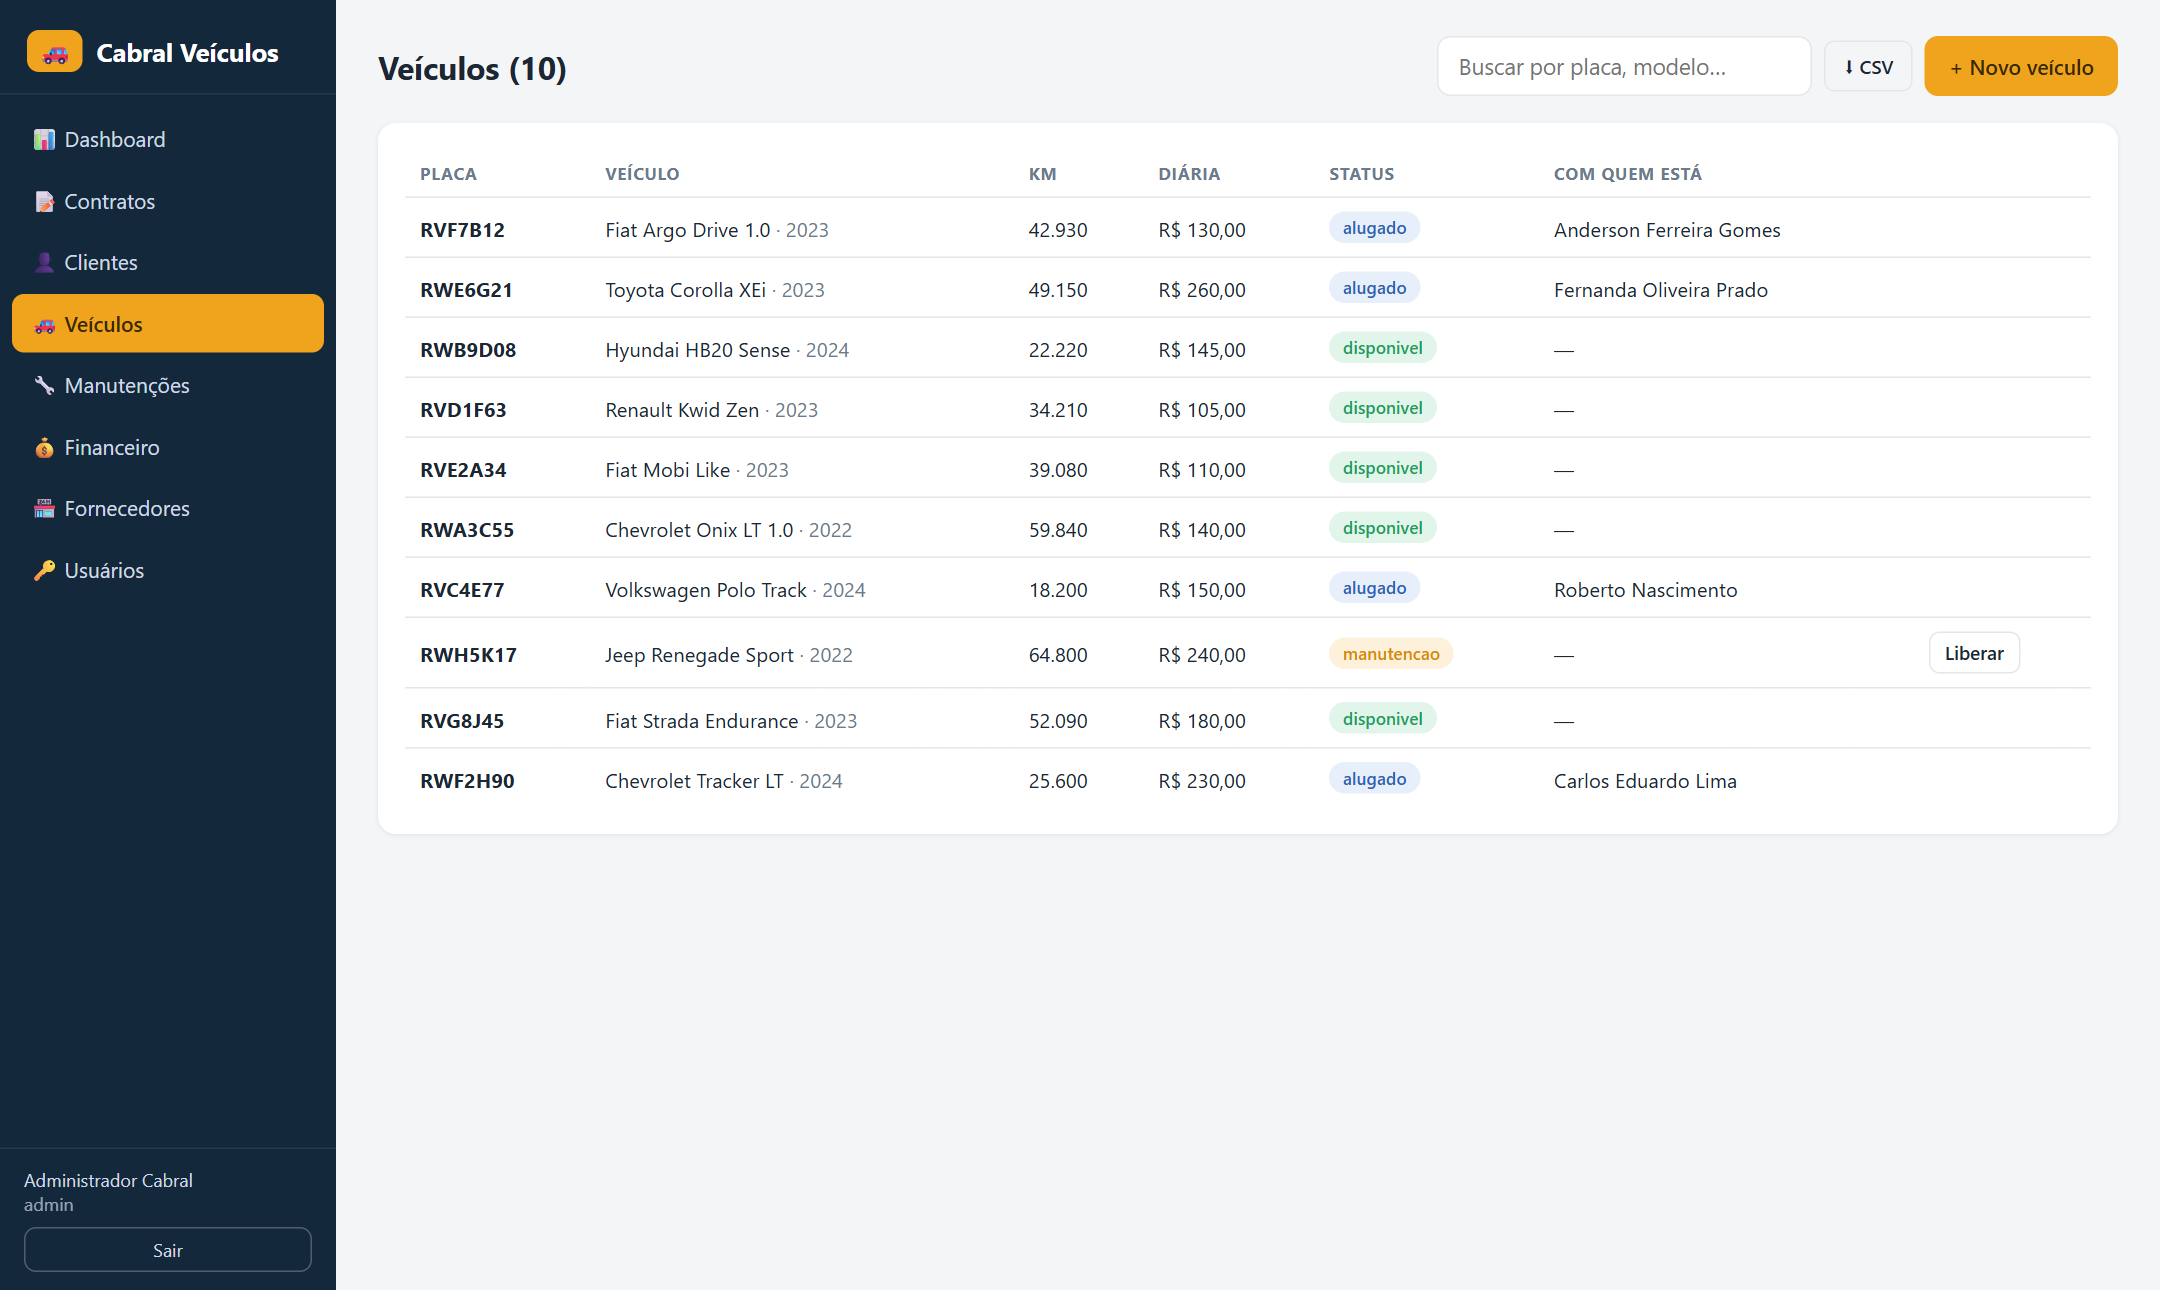Log out using the Sair button
The height and width of the screenshot is (1290, 2160).
[x=168, y=1250]
